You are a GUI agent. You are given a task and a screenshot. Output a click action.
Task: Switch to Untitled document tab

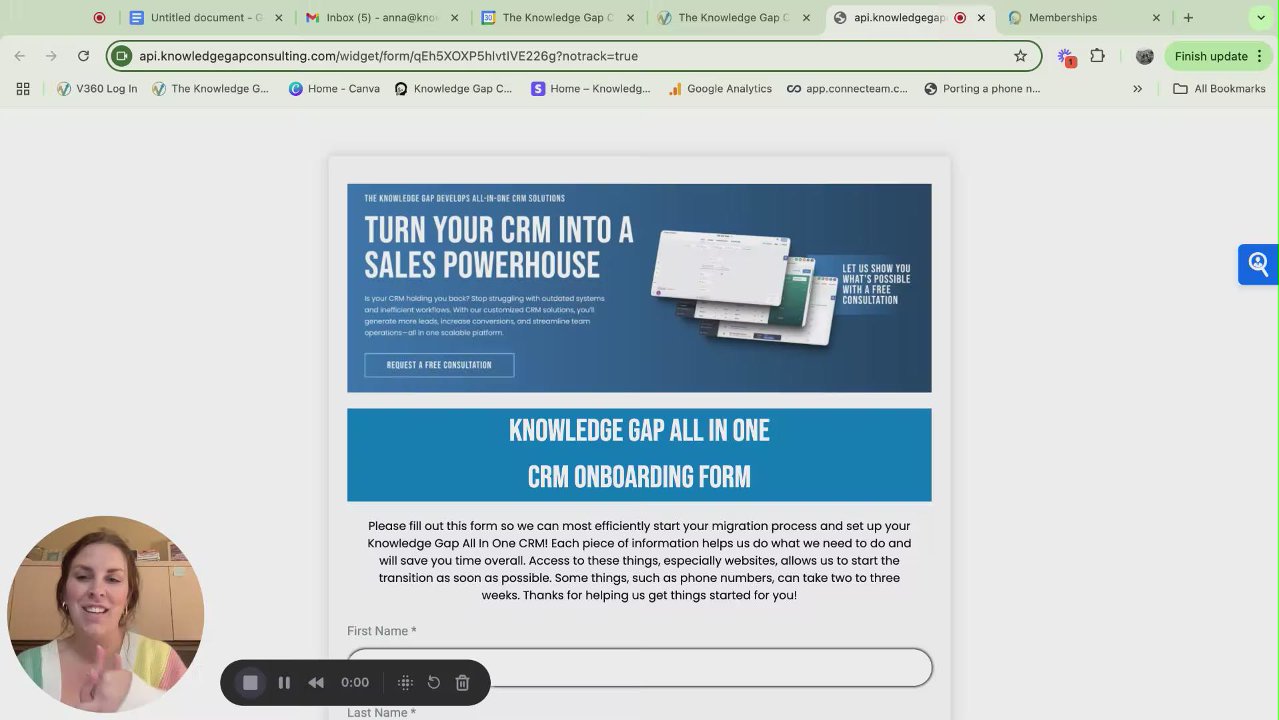[x=207, y=17]
